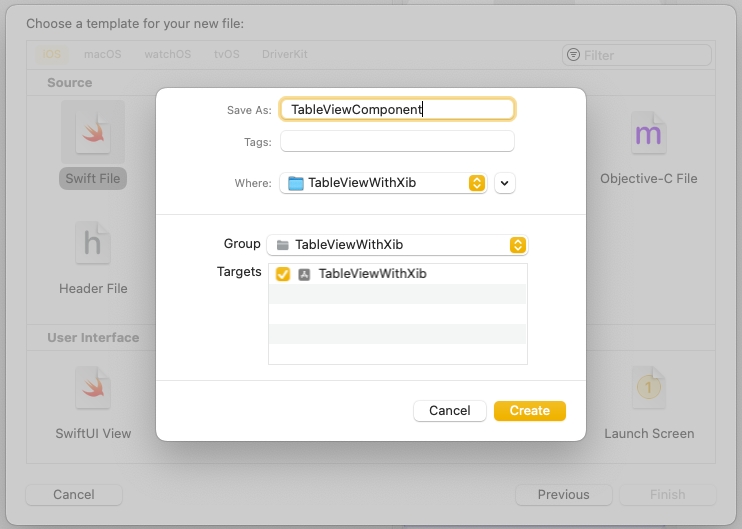Click the filter icon in search field

click(573, 55)
